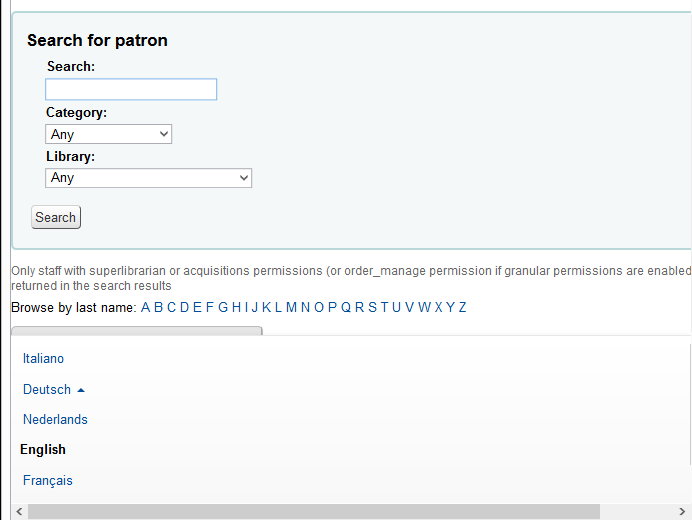Switch language to Italiano
This screenshot has height=520, width=692.
coord(43,358)
